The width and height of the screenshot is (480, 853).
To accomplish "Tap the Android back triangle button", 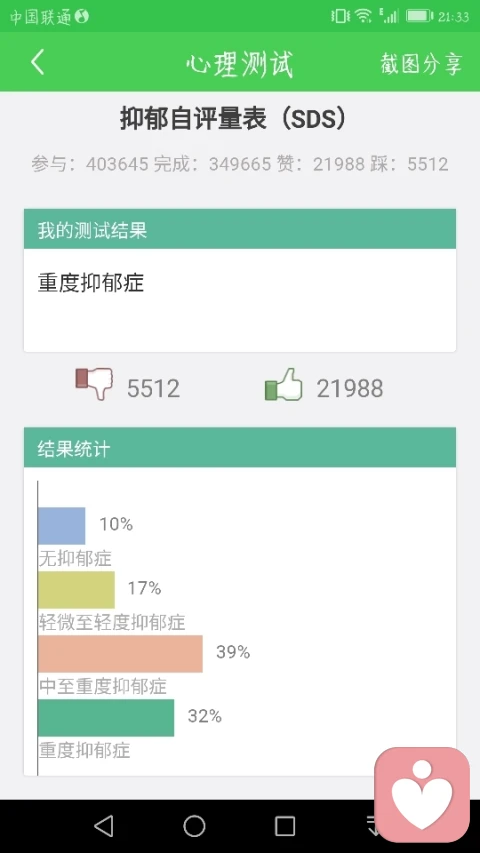I will coord(103,826).
